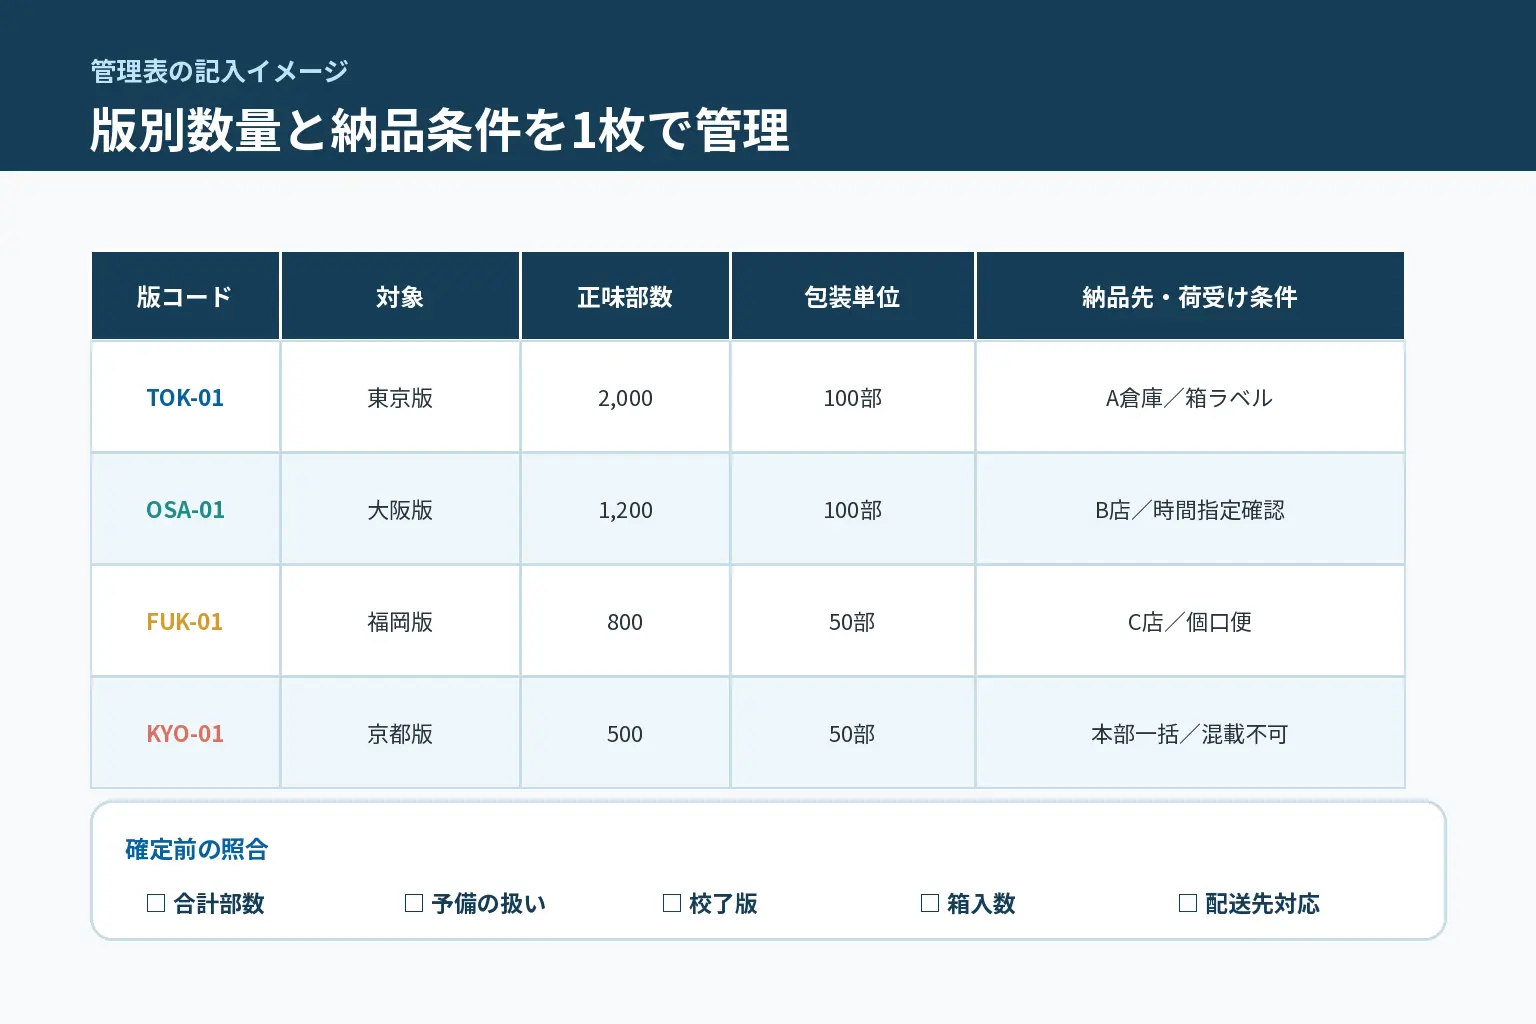Select the 50部 cell in KYO-01 row
This screenshot has width=1536, height=1024.
pos(852,734)
